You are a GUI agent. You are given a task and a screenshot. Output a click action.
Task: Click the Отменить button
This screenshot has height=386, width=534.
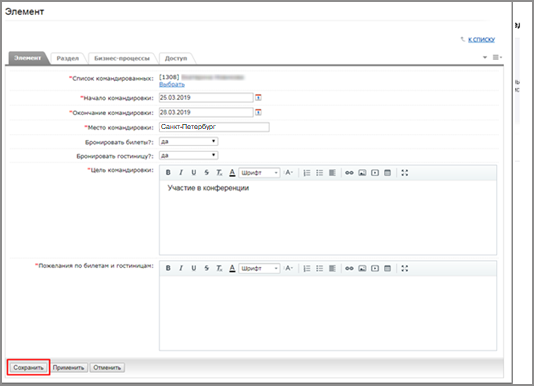pos(107,368)
